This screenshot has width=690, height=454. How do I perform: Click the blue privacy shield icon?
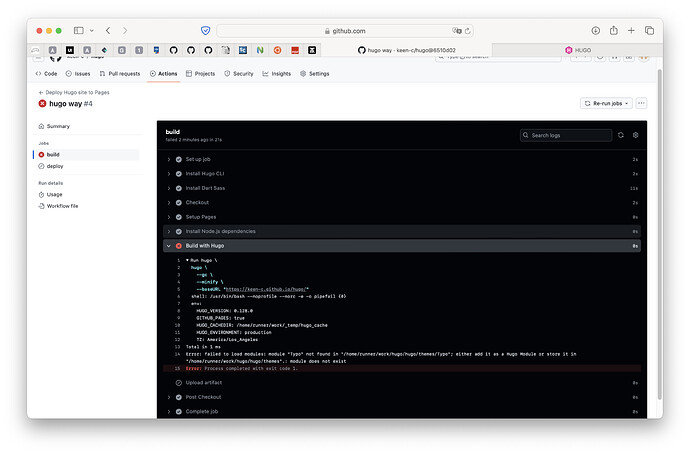[206, 30]
